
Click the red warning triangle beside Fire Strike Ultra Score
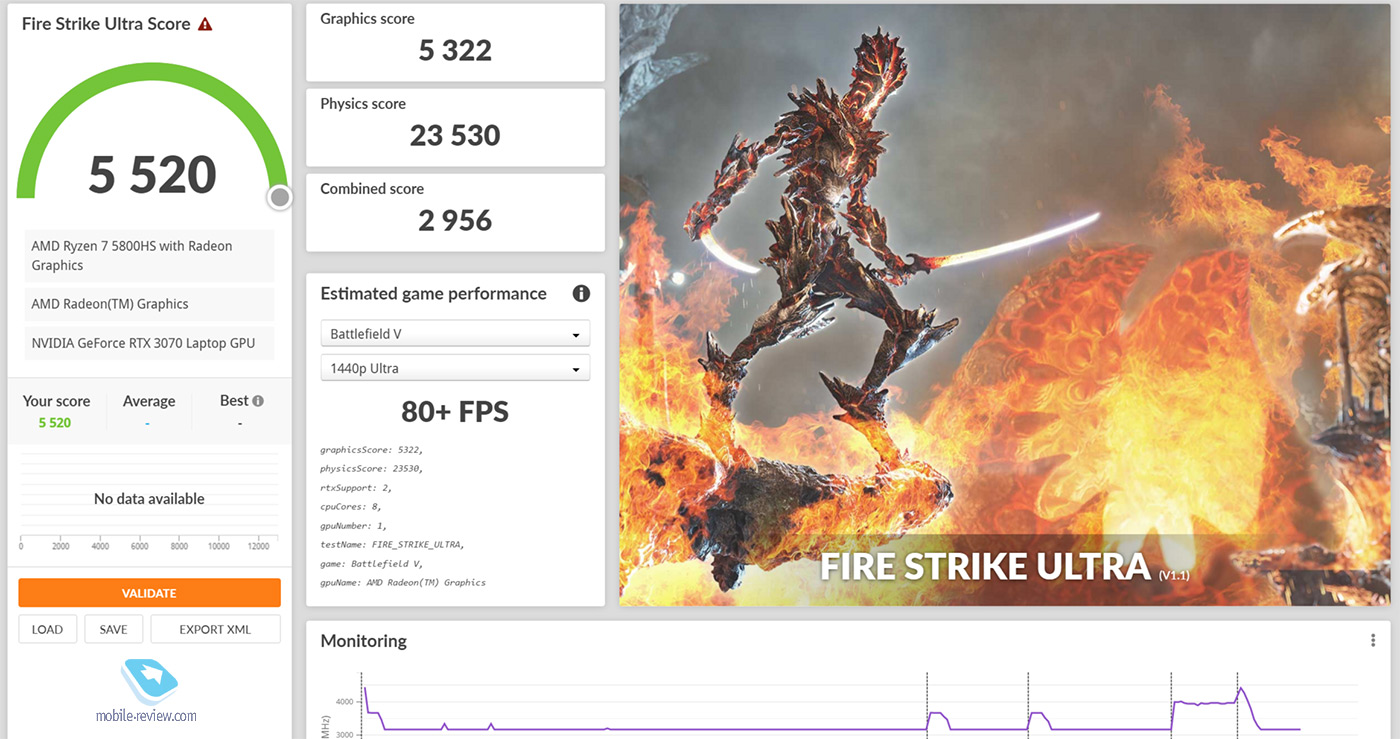click(x=205, y=24)
